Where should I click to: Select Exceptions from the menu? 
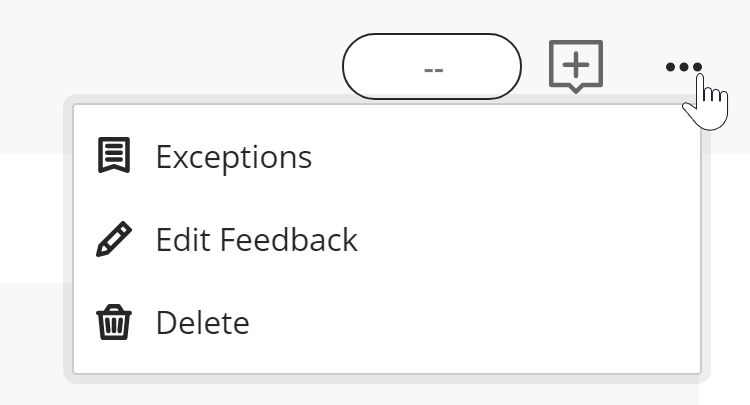[x=233, y=157]
